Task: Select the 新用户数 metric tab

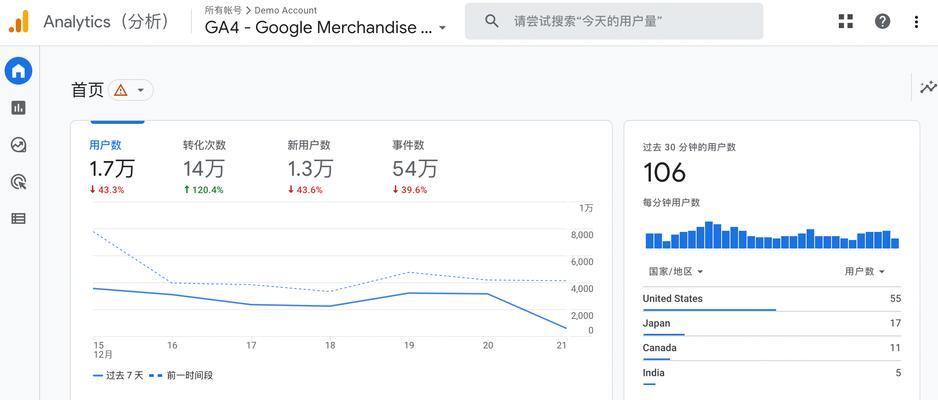Action: [x=310, y=167]
